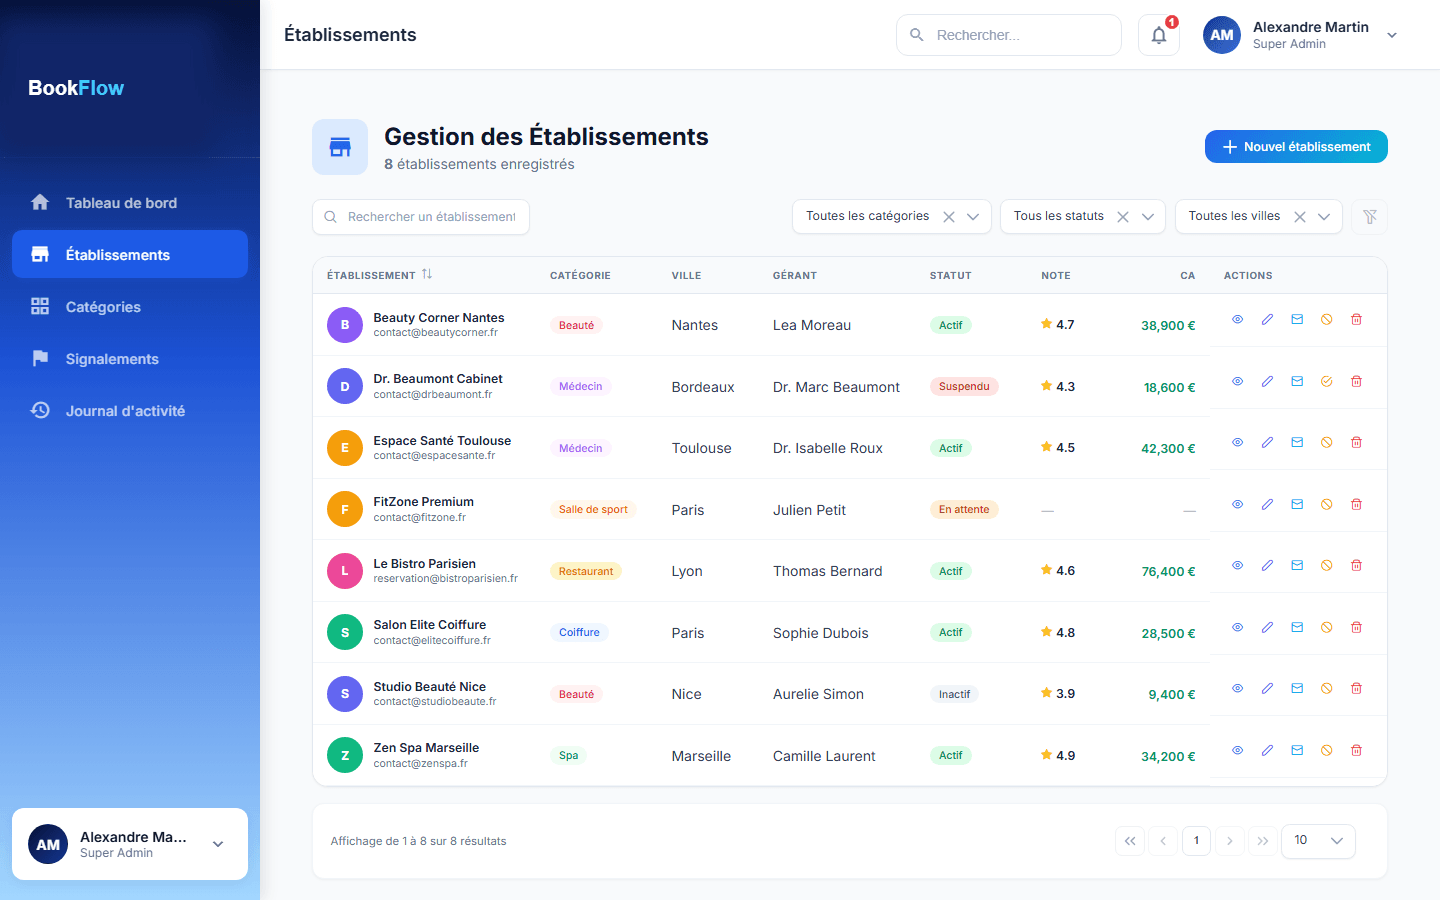The height and width of the screenshot is (900, 1440).
Task: Edit Dr. Beaumont Cabinet with pencil icon
Action: tap(1267, 382)
